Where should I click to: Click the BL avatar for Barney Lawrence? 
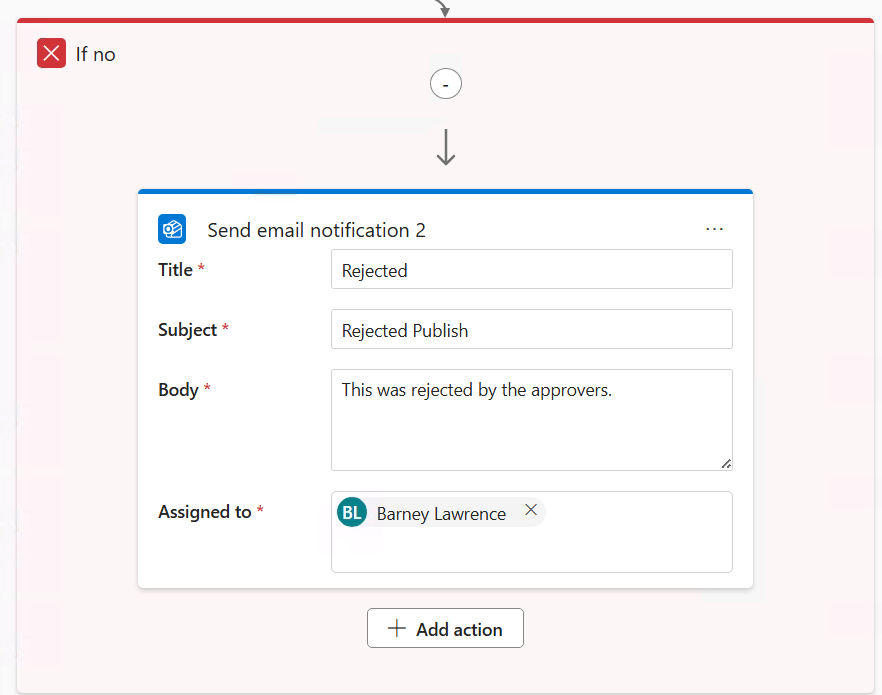click(352, 513)
